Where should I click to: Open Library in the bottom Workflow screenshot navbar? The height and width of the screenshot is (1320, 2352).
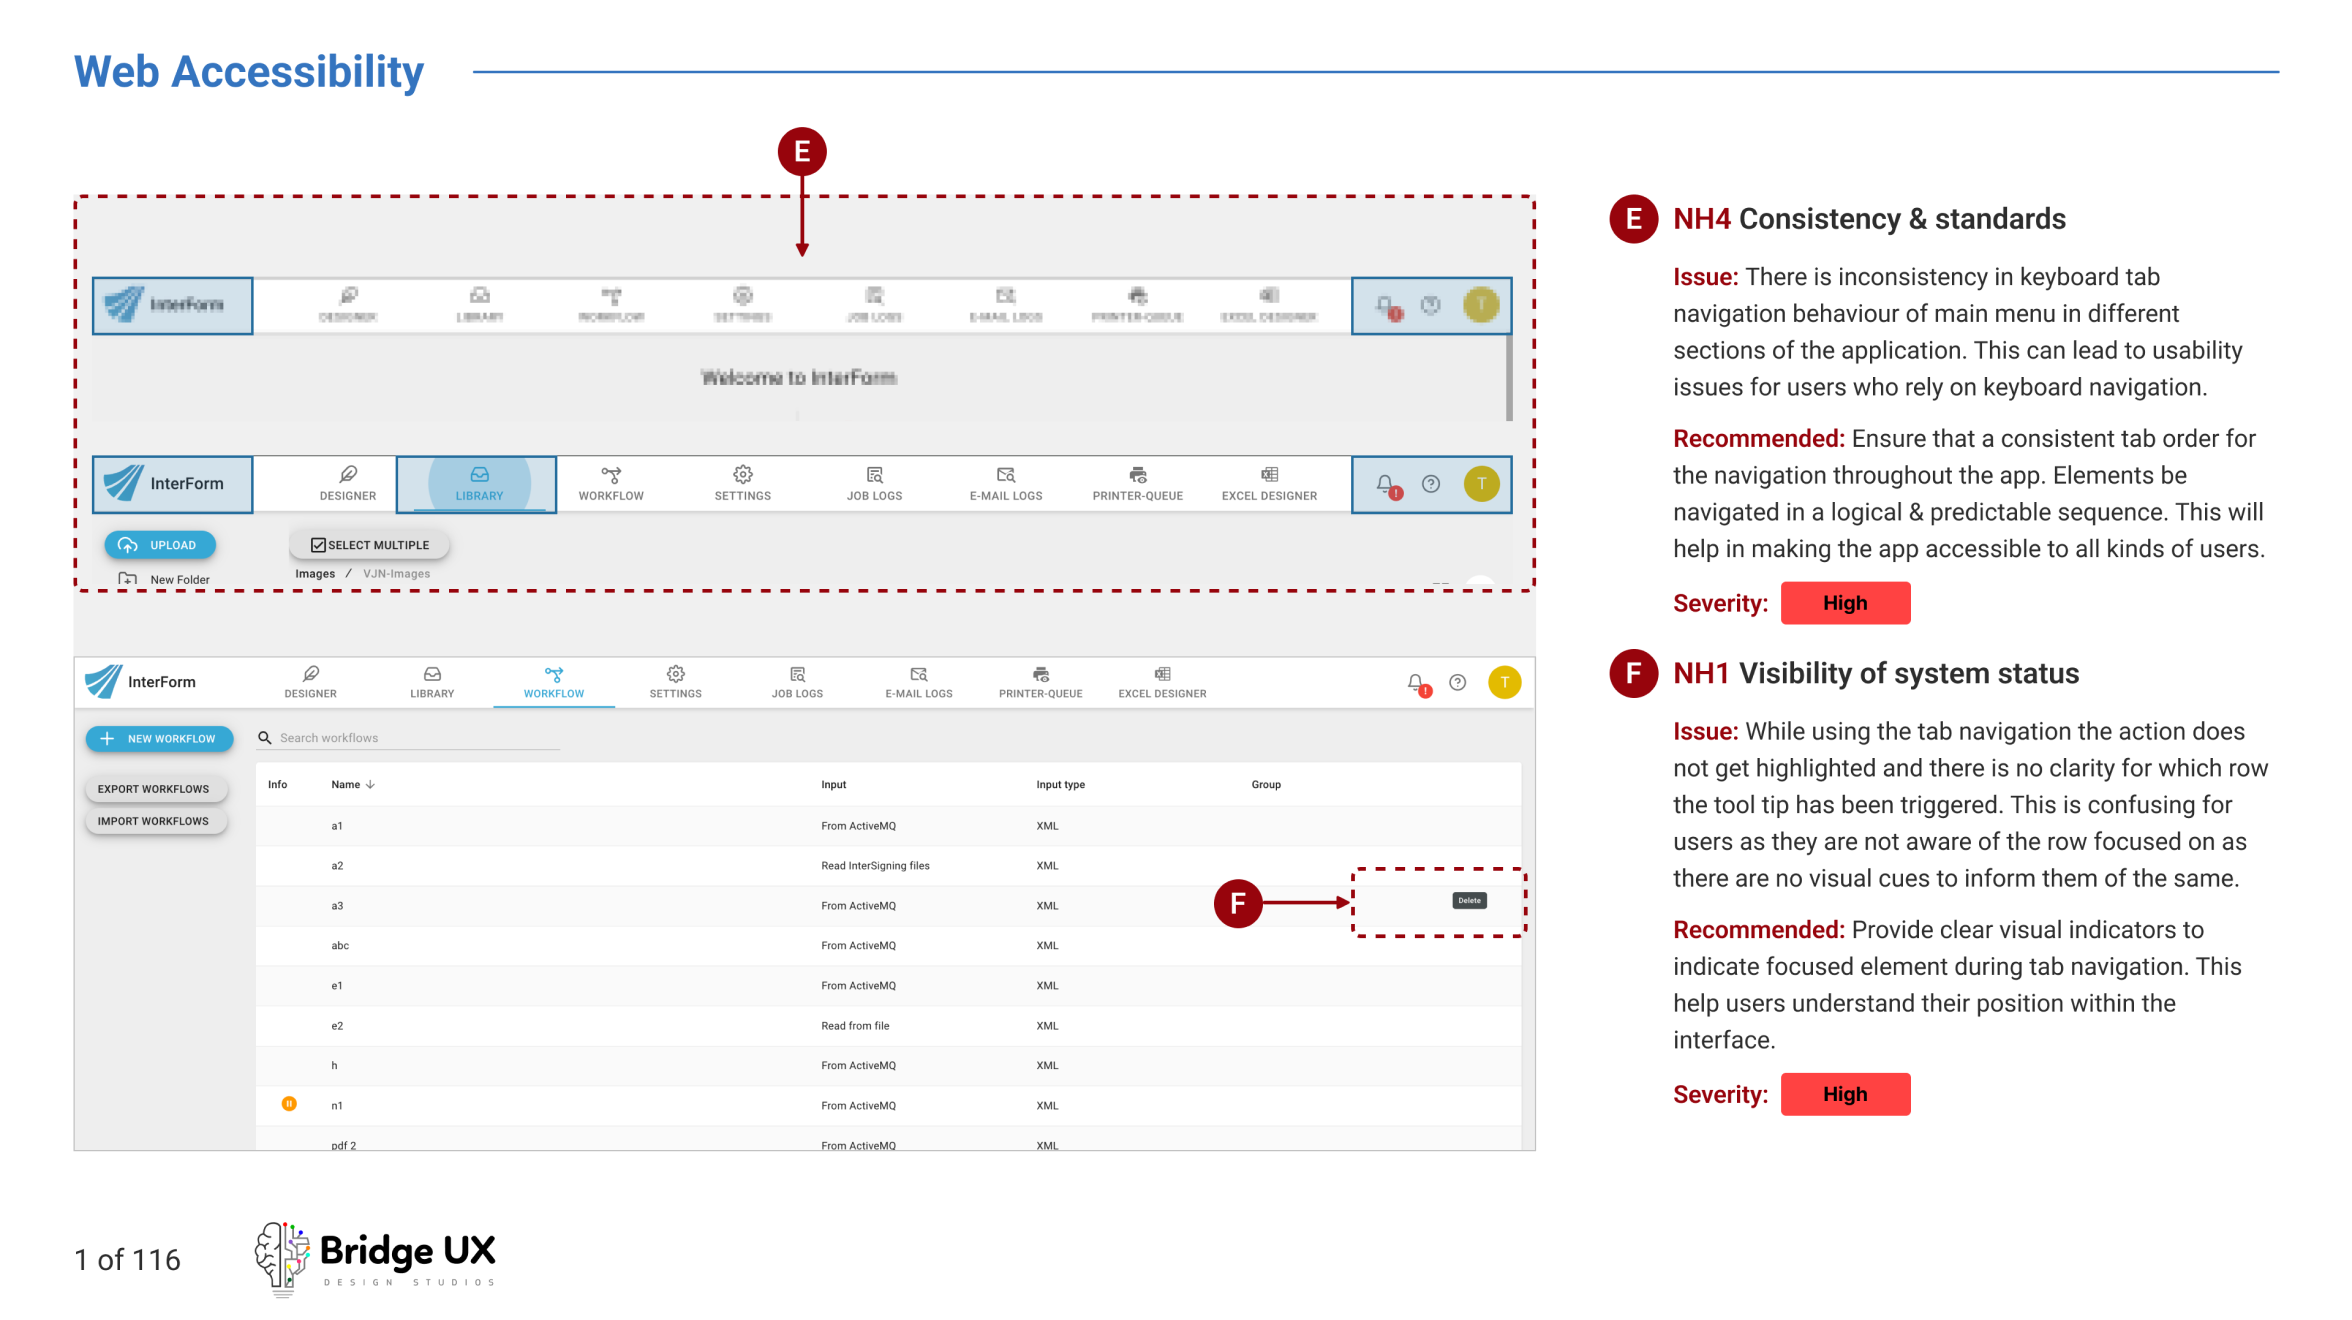tap(432, 683)
